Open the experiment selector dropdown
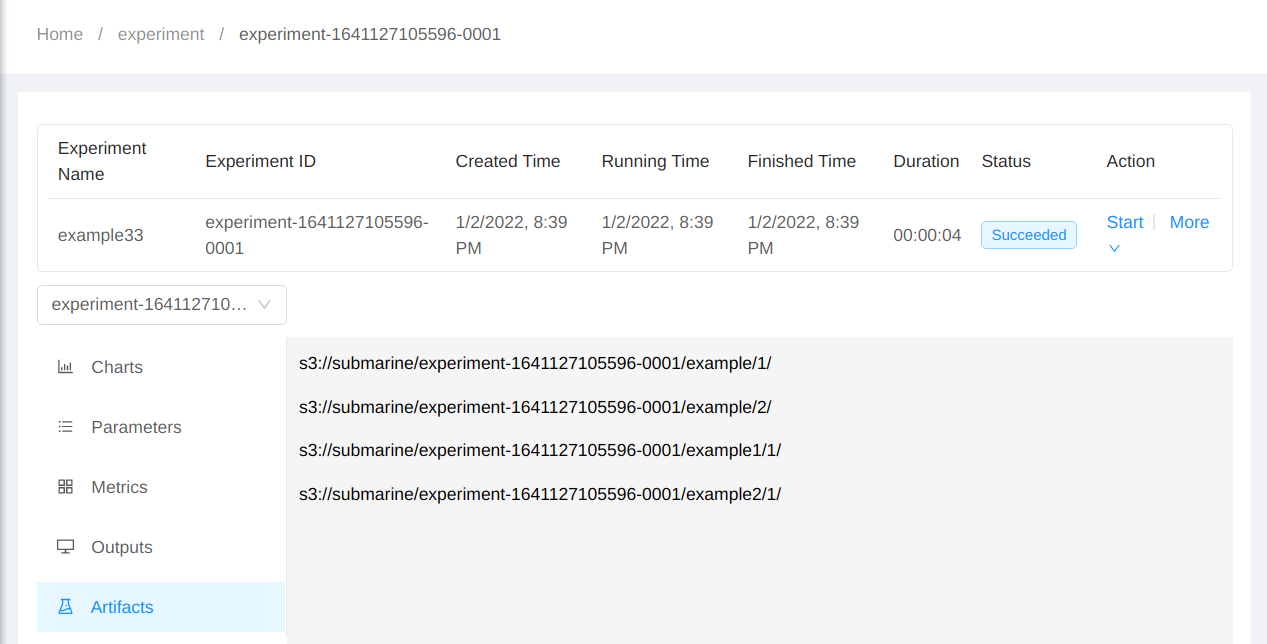Screen dimensions: 1267x644 click(x=162, y=305)
